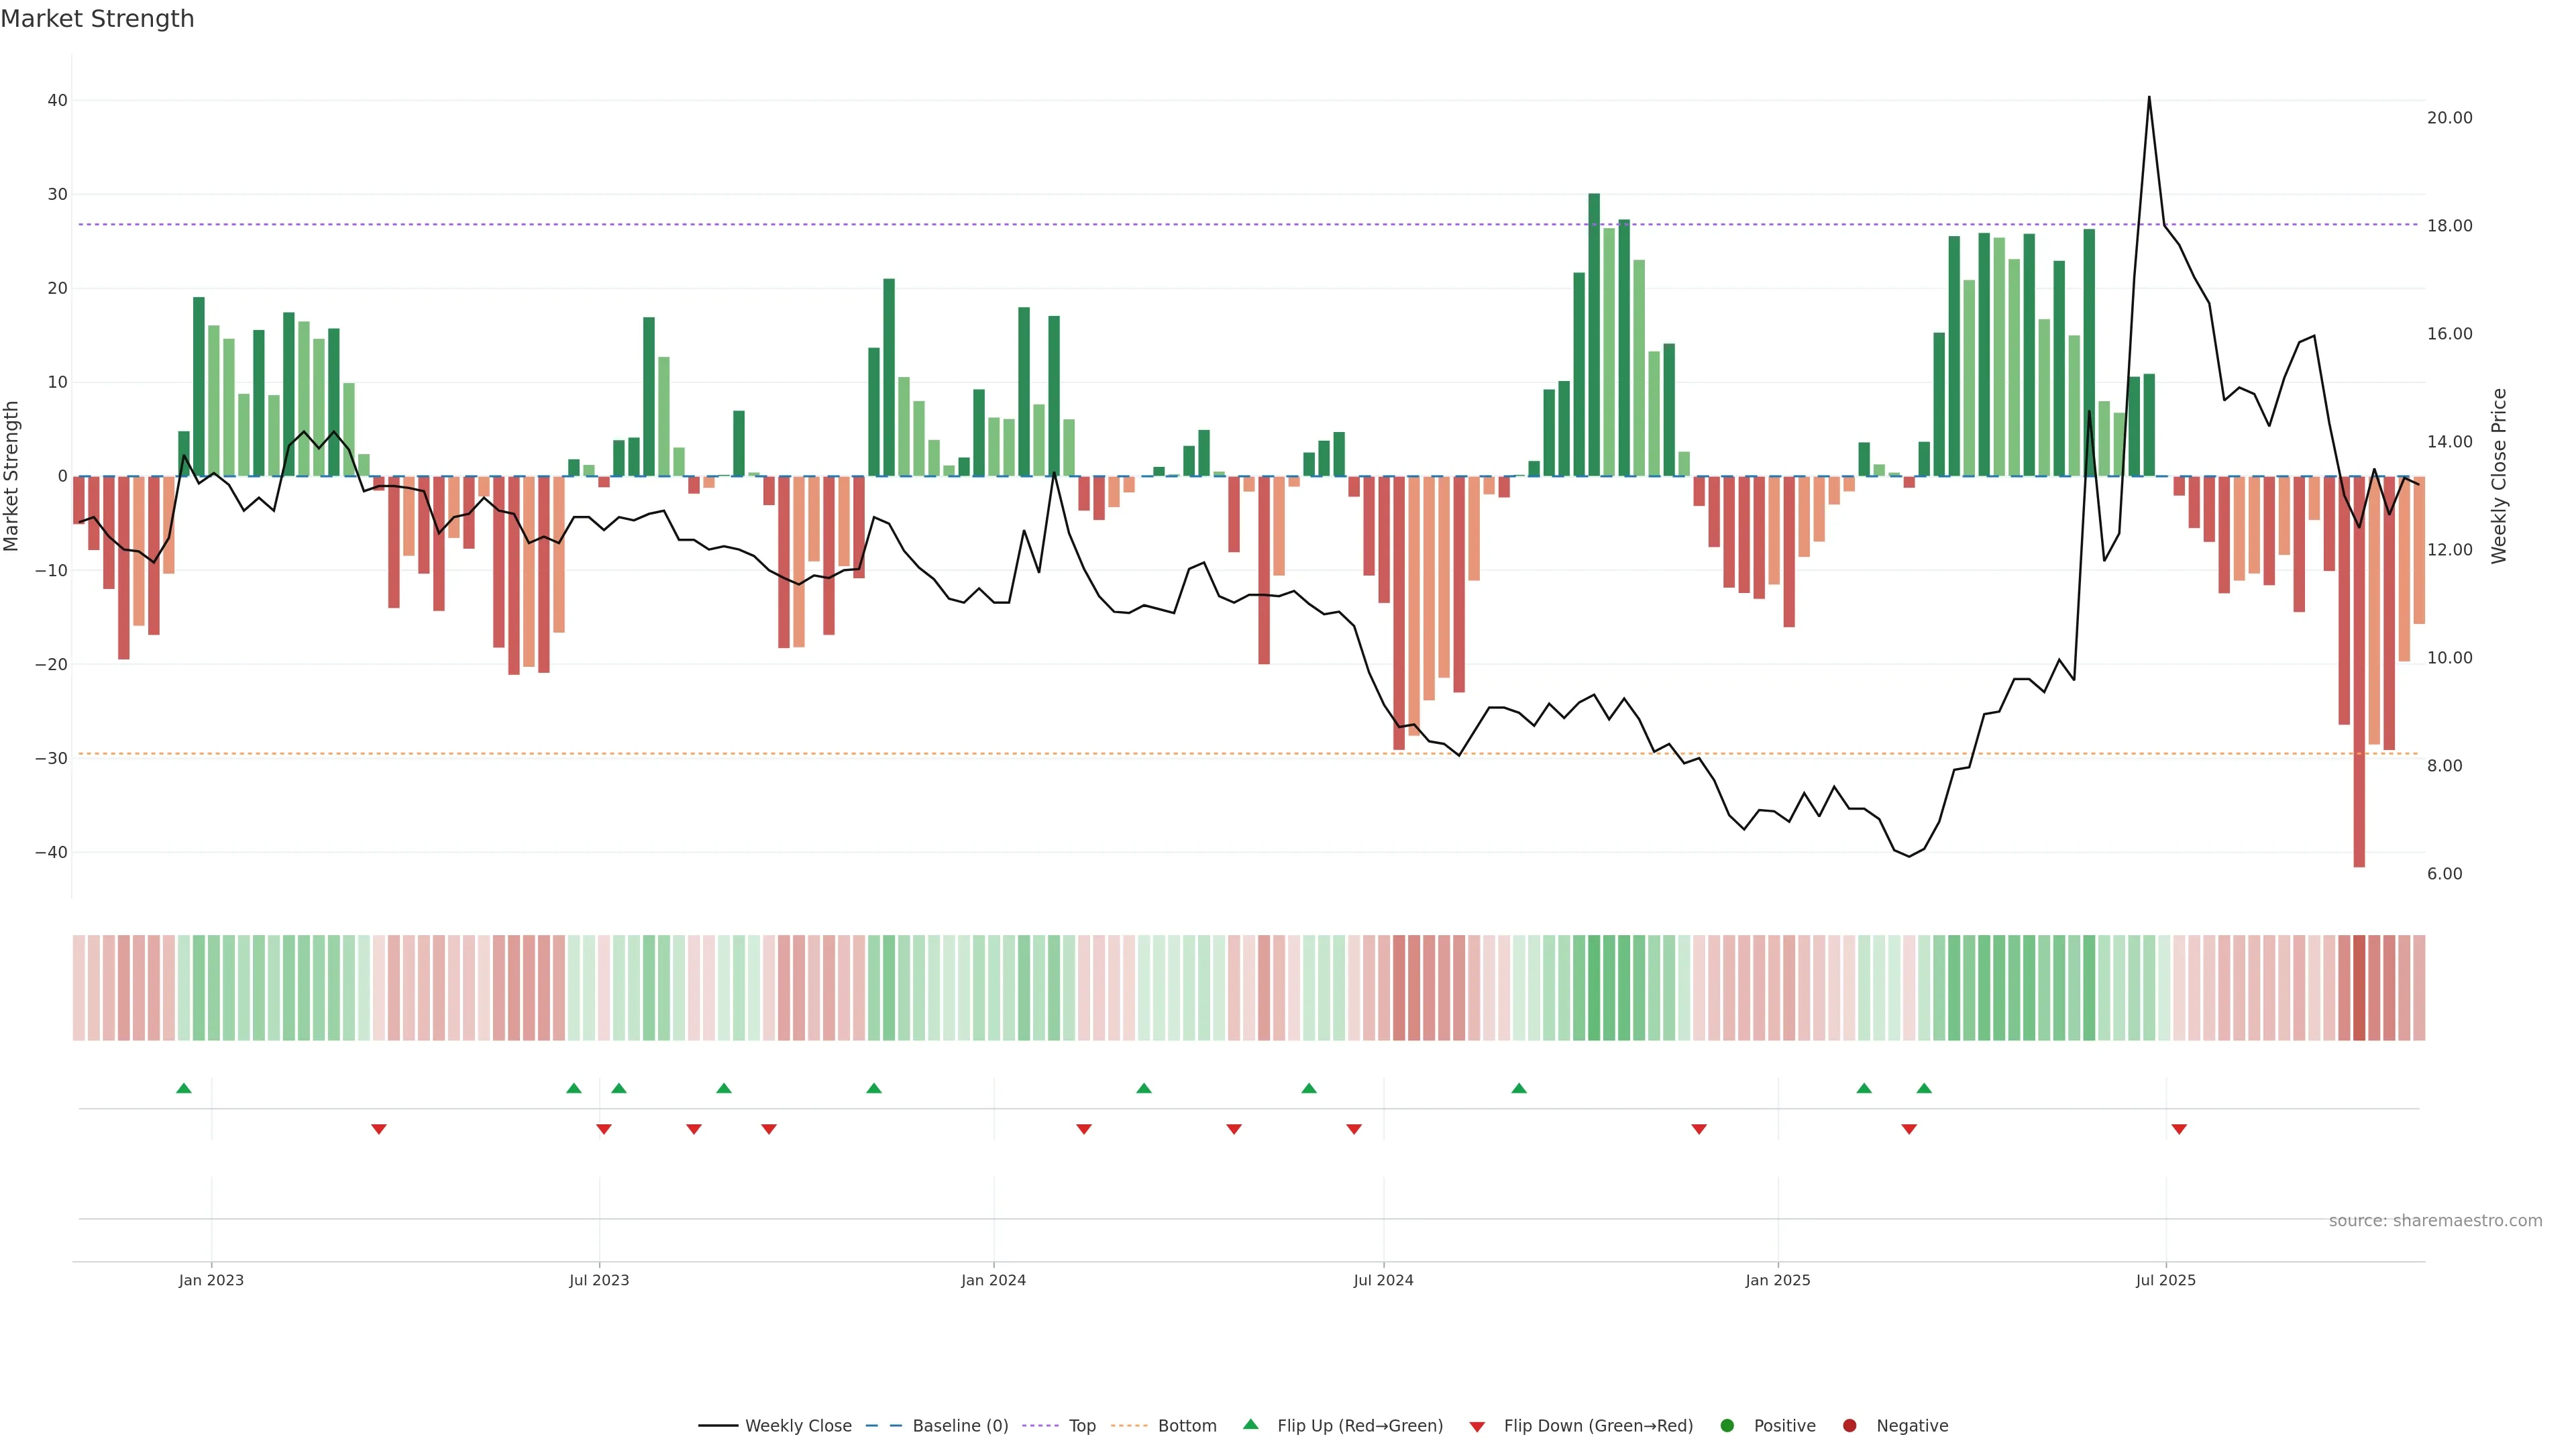Click the source: sharemaestro.com text

2435,1221
